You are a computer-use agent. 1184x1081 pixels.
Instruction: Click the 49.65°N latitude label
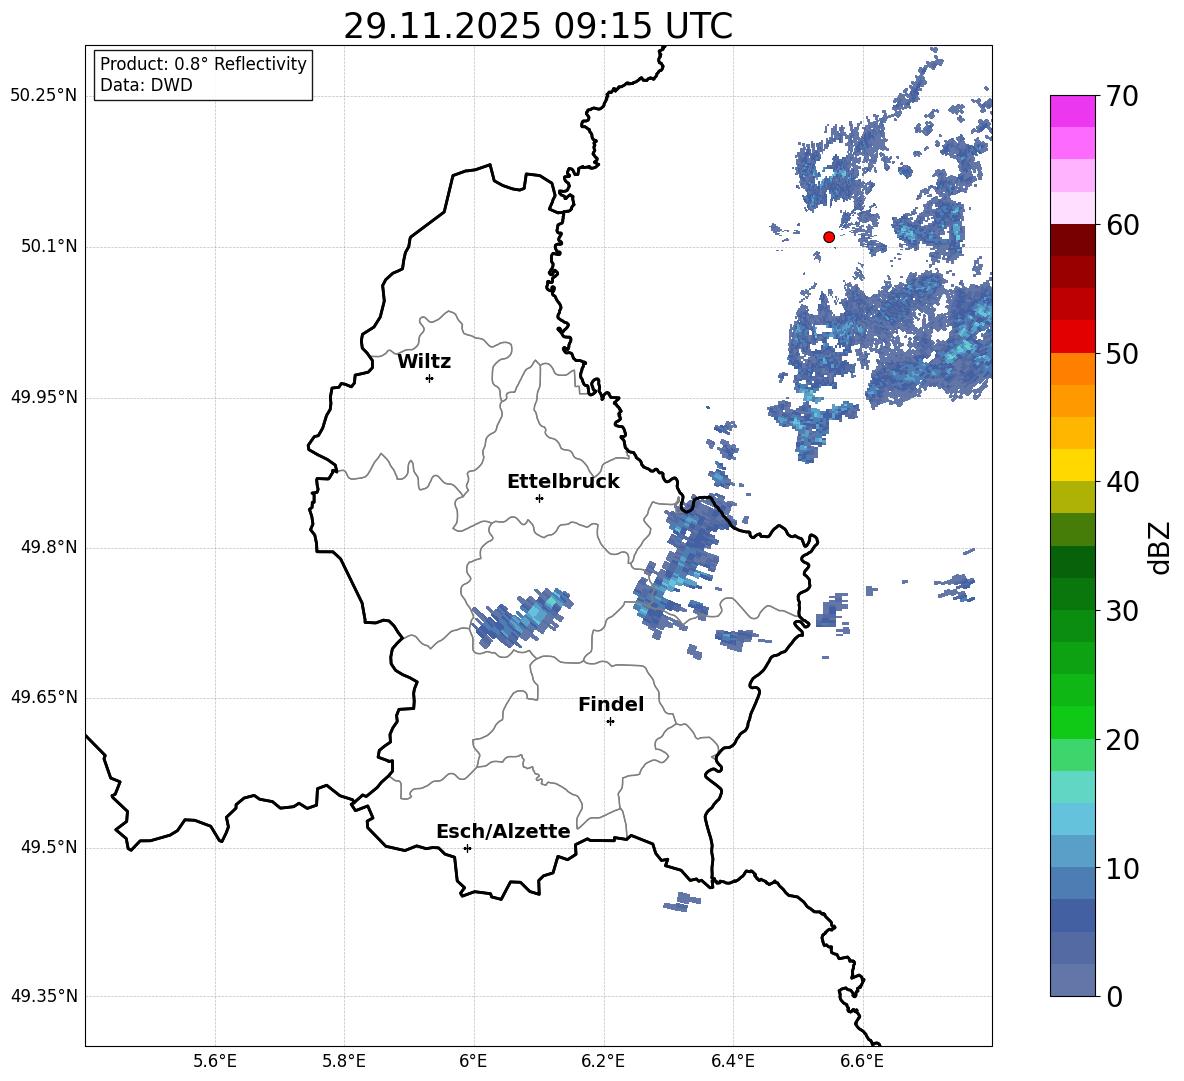point(44,697)
